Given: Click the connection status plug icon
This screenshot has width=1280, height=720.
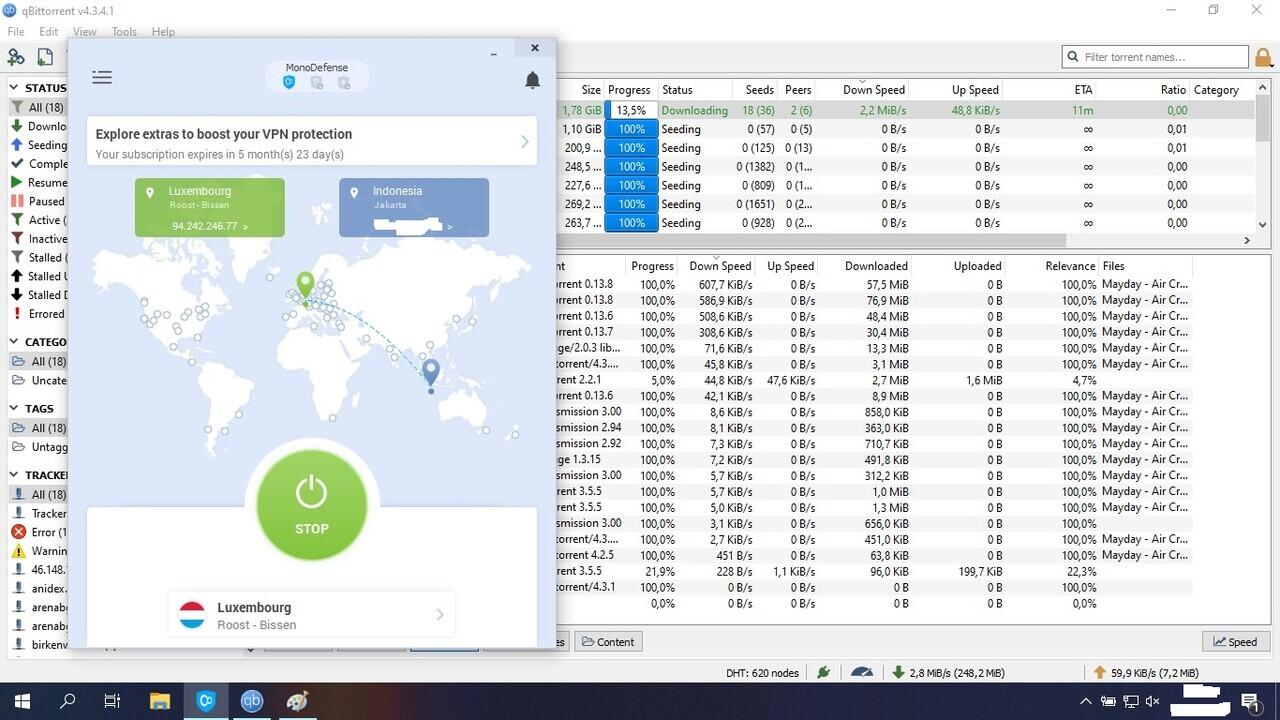Looking at the screenshot, I should point(822,672).
